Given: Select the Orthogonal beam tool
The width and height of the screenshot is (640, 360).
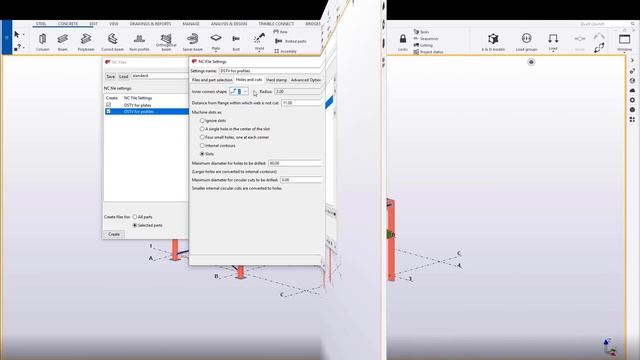Looking at the screenshot, I should point(166,42).
